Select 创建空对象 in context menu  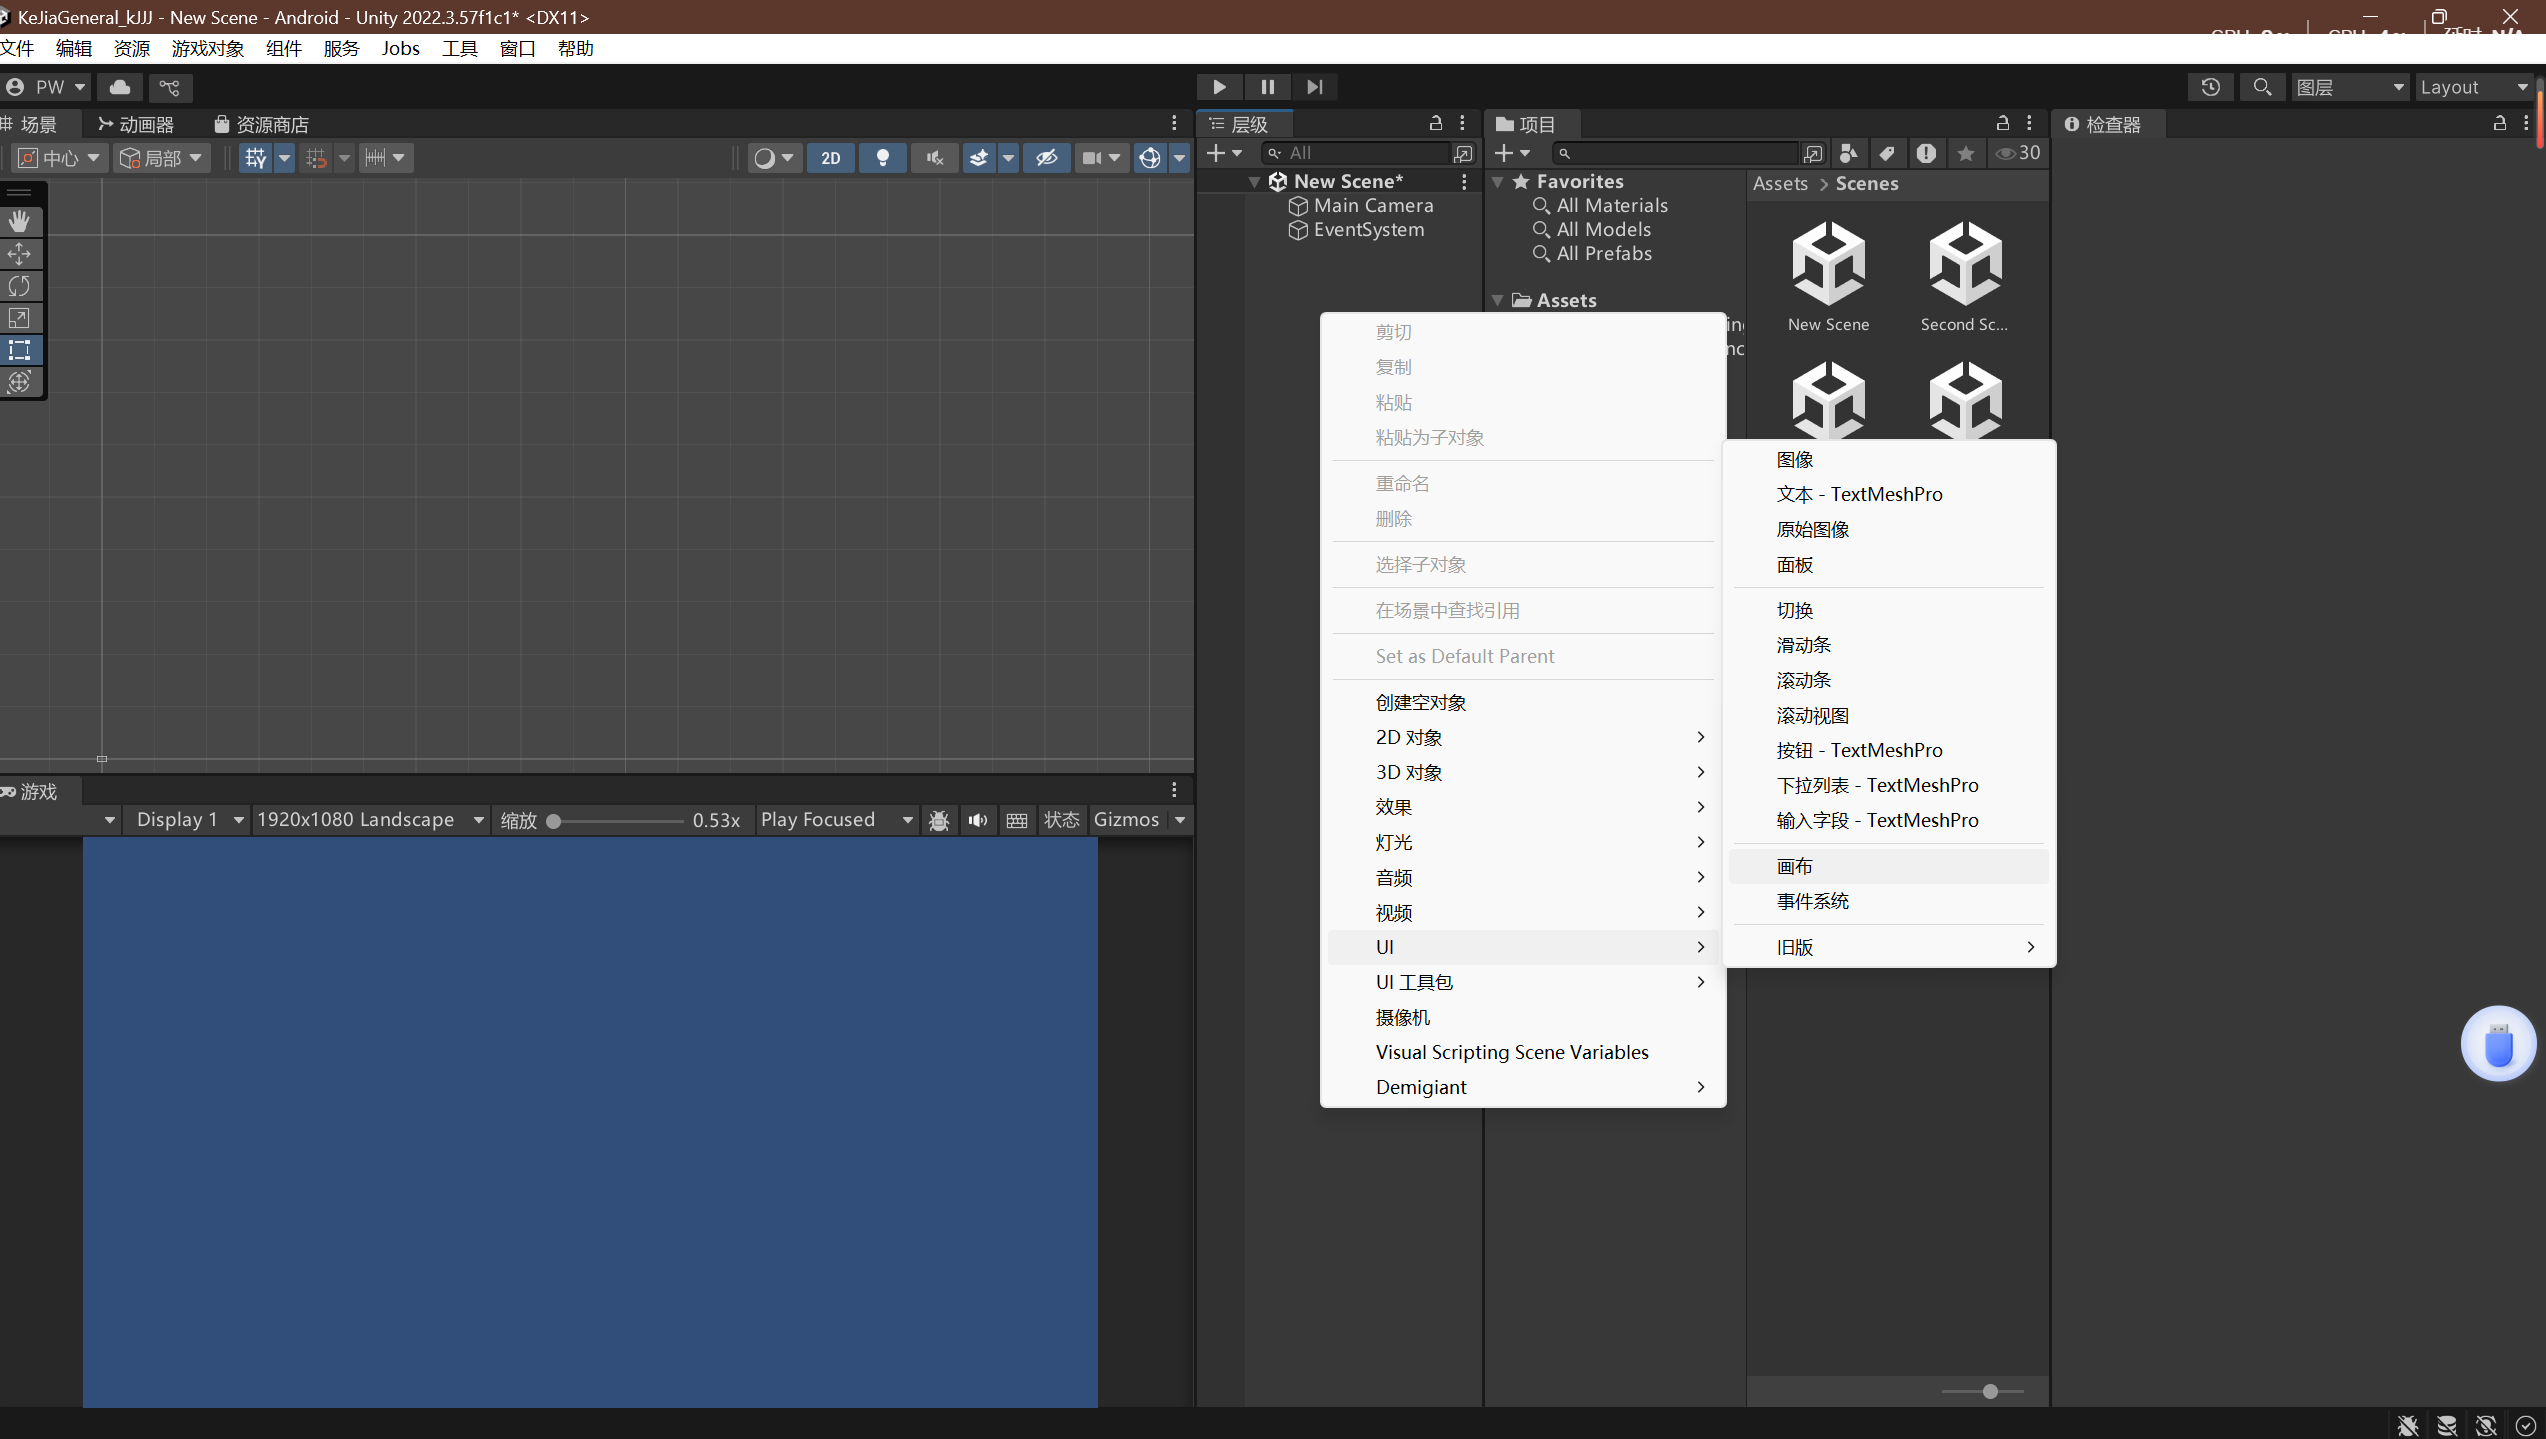(1420, 702)
